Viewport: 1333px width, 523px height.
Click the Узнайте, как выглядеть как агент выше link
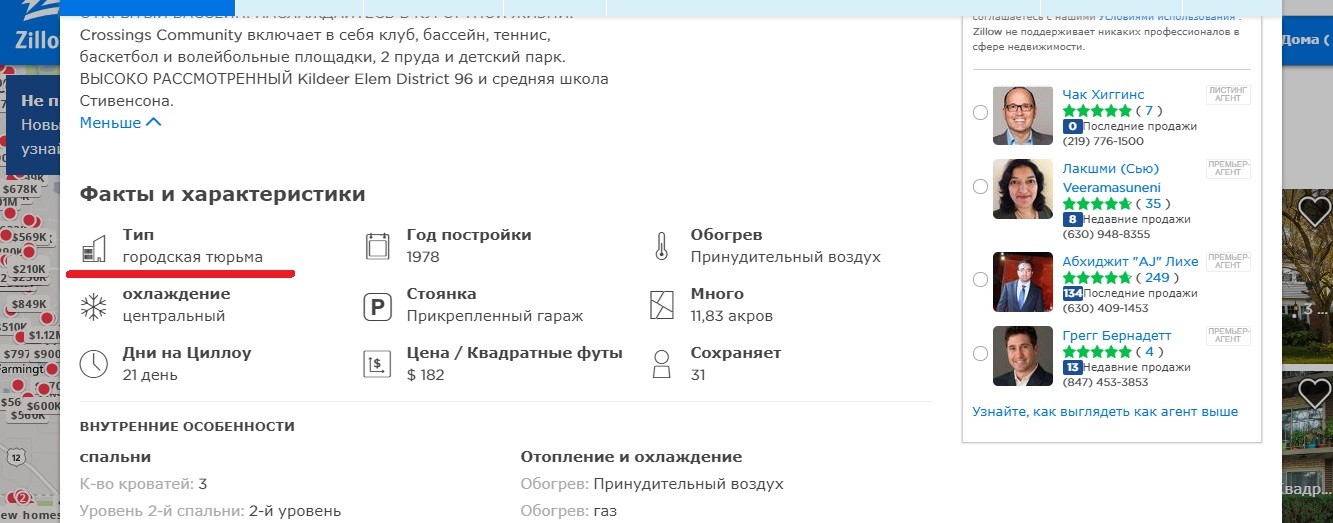tap(1105, 411)
